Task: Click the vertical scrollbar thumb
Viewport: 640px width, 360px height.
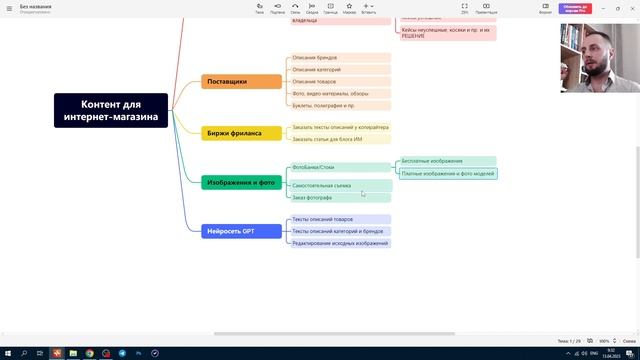Action: pos(638,202)
